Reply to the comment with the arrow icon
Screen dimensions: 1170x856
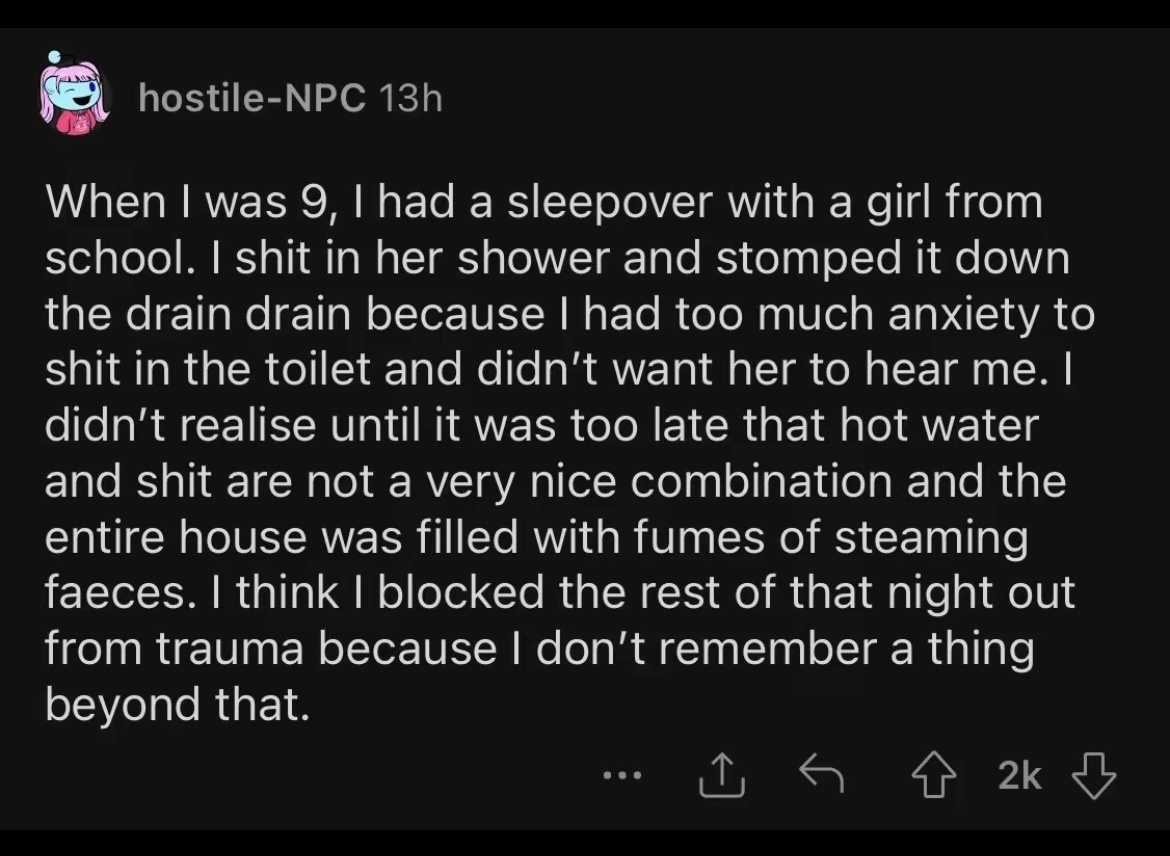821,773
